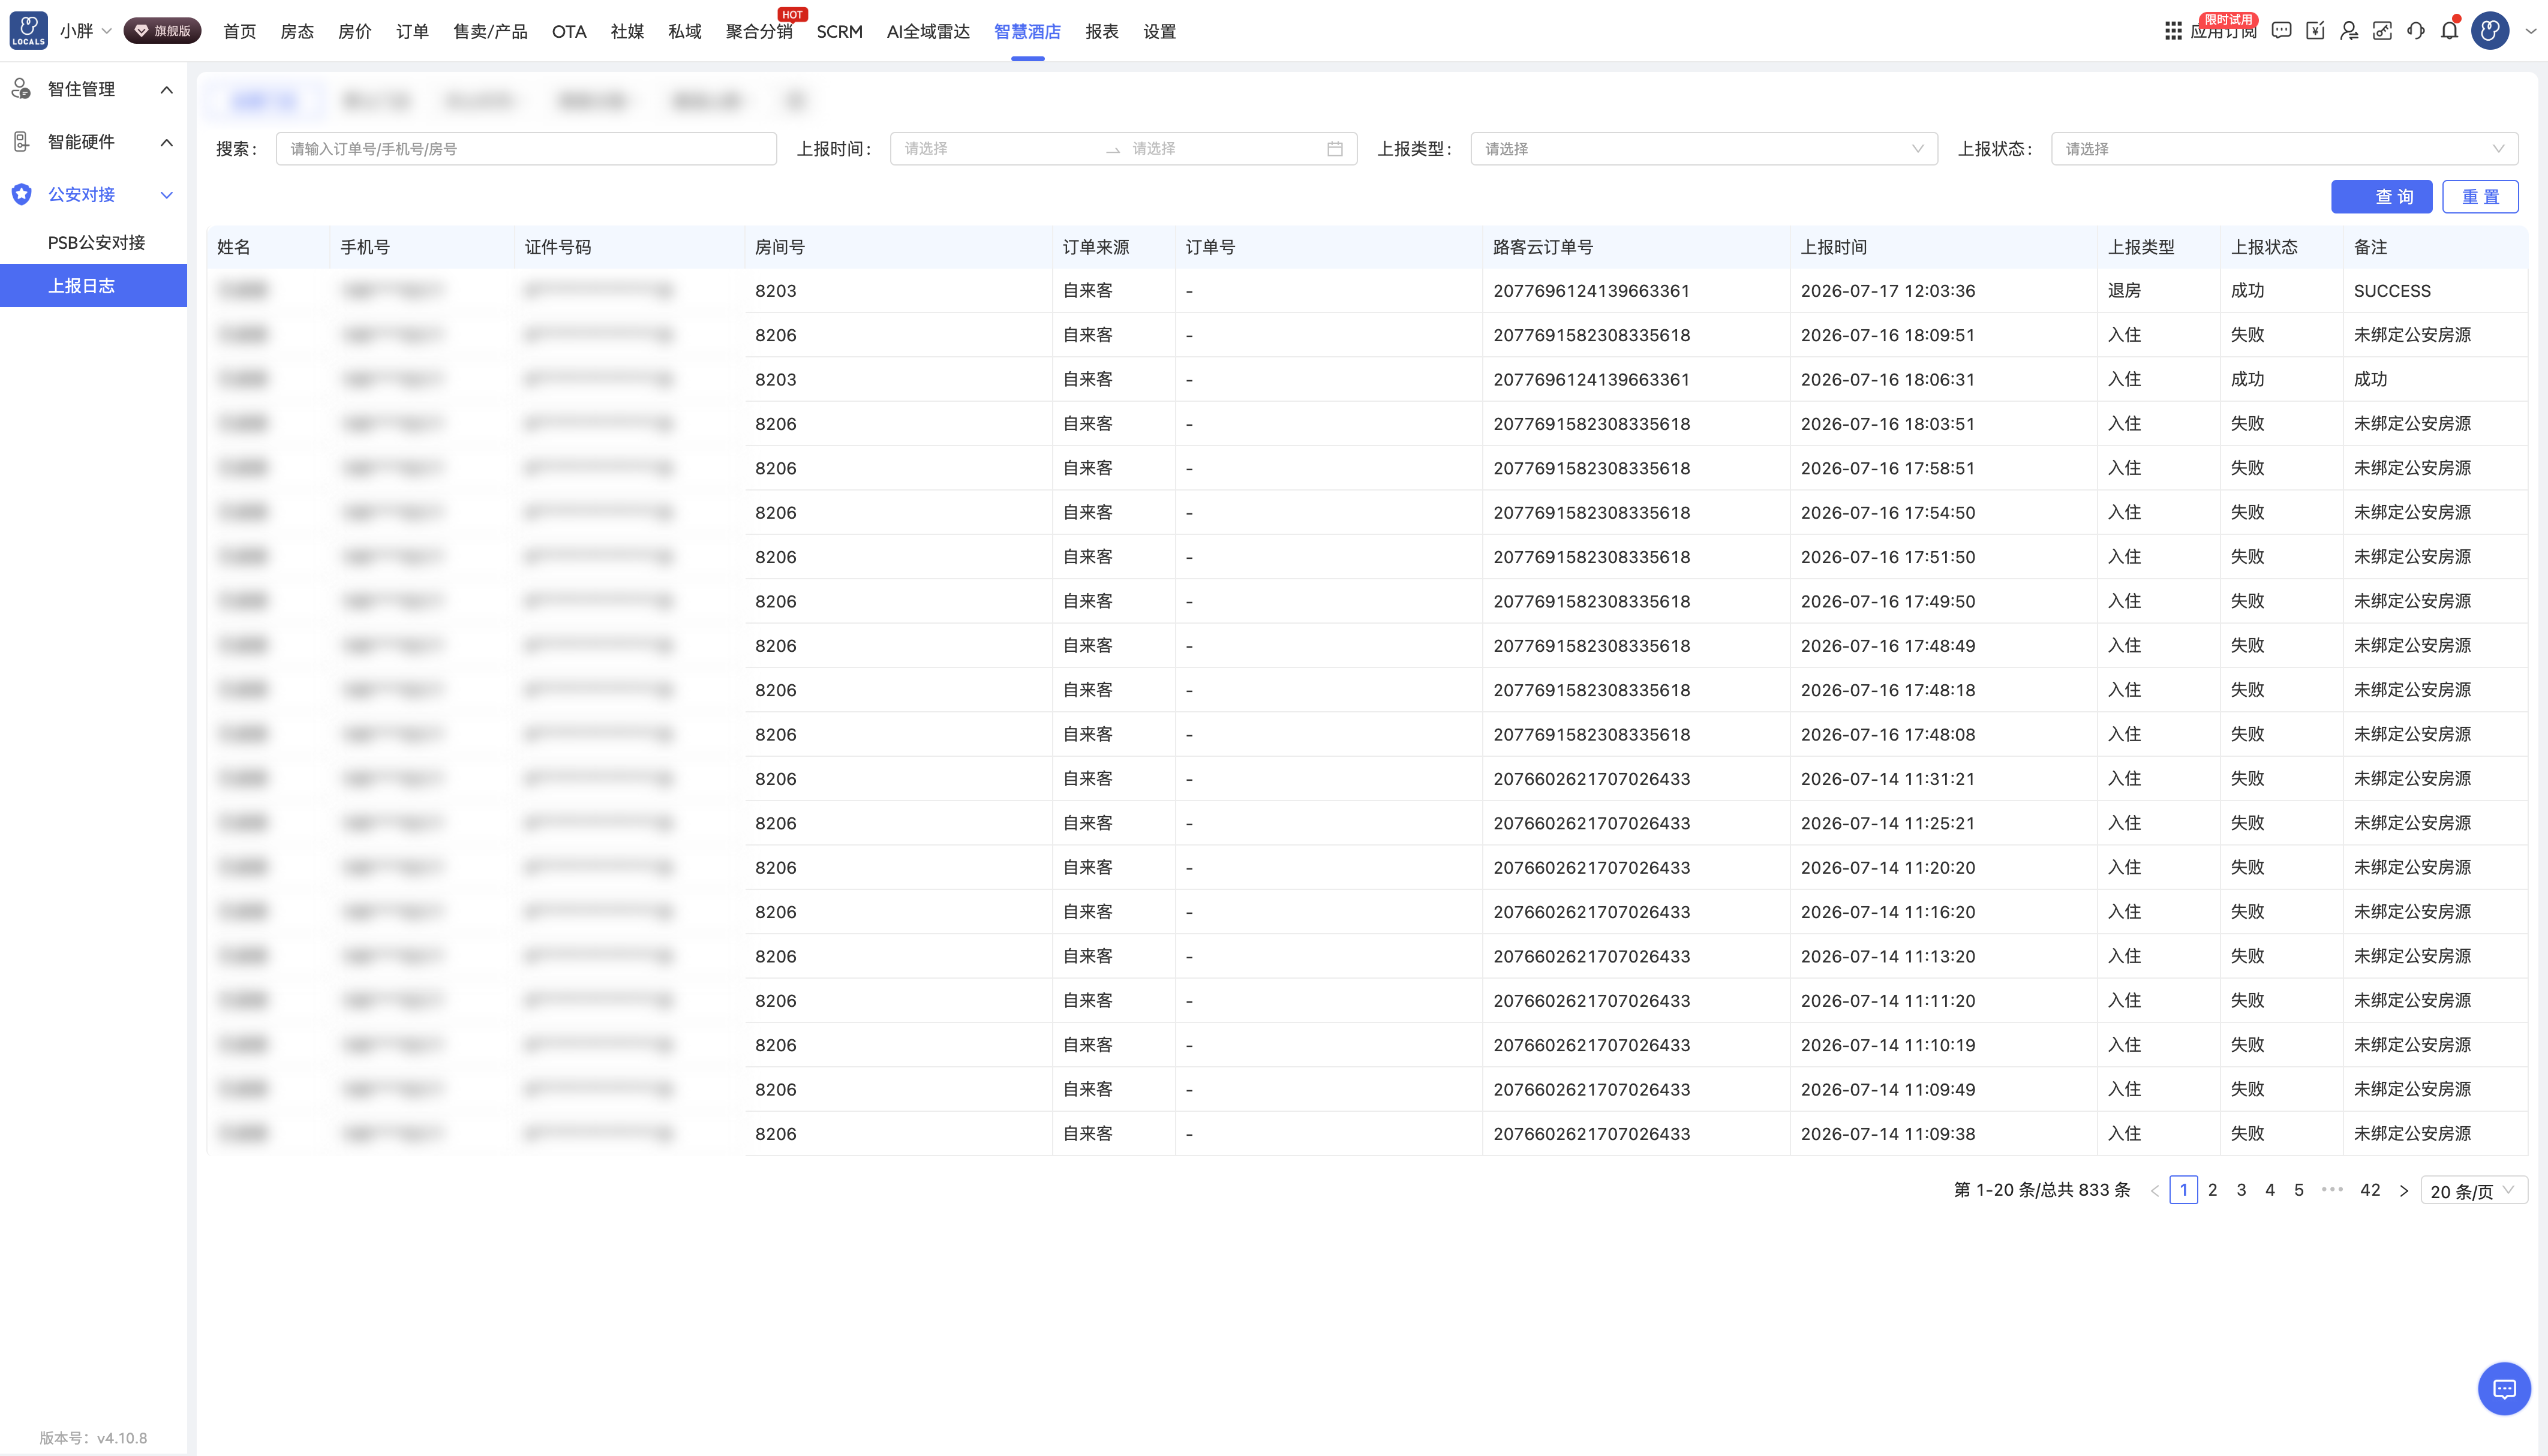The image size is (2548, 1456).
Task: Open the AI全域雷达 menu
Action: point(928,32)
